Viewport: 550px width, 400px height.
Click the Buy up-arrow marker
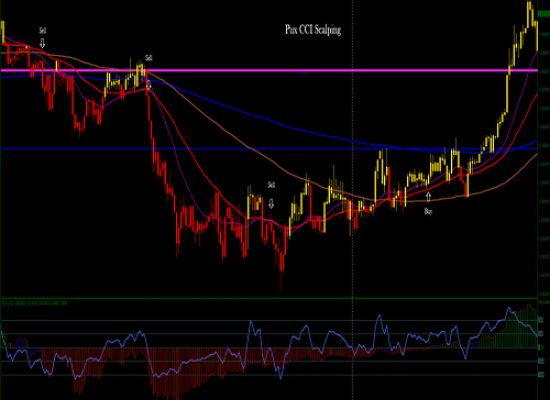428,196
